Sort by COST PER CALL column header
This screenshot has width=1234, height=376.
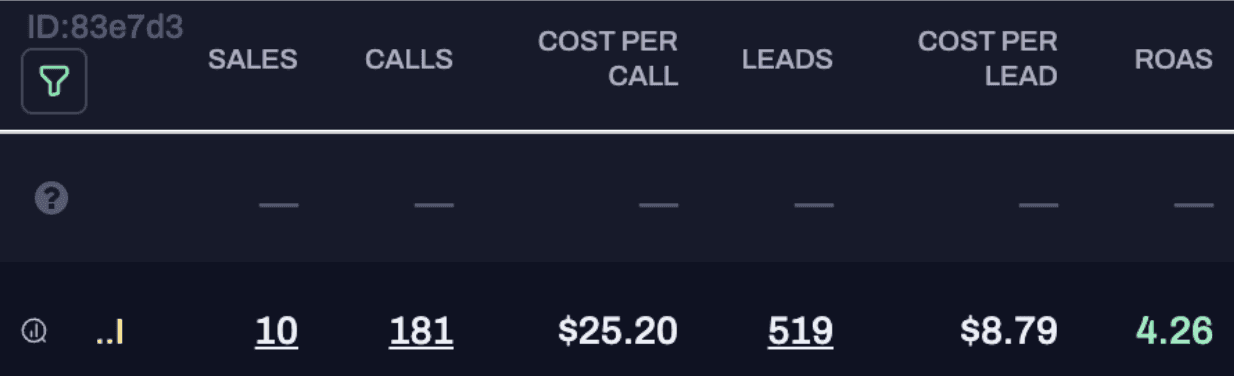[x=608, y=59]
